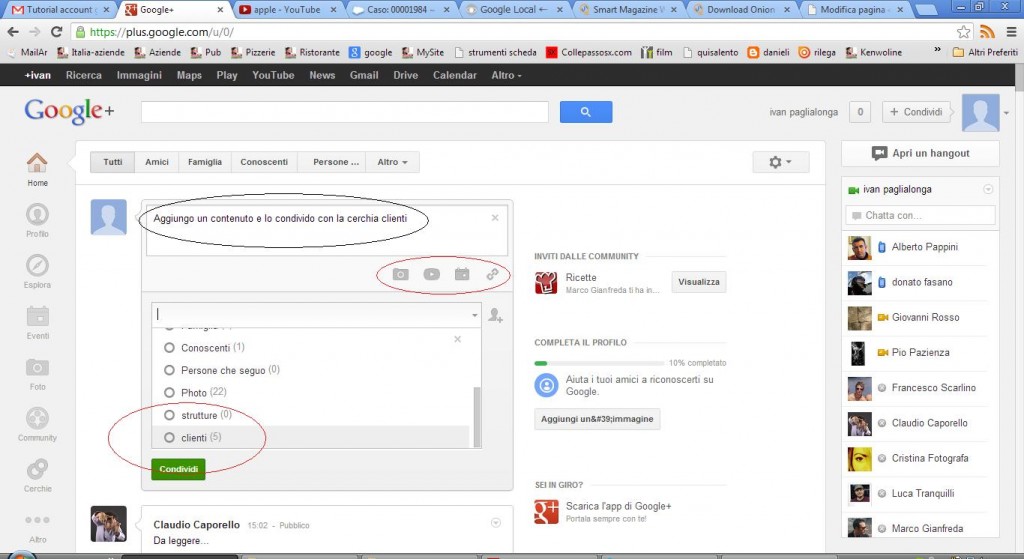The image size is (1024, 559).
Task: Click the Chatta con chat field
Action: click(920, 215)
